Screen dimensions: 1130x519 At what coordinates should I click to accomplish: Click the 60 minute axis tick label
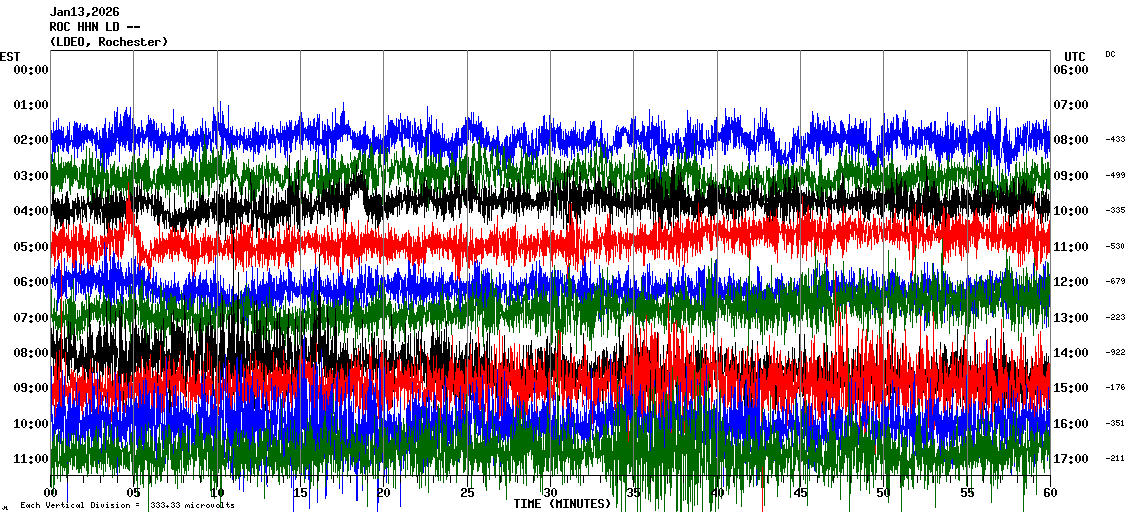(x=1049, y=493)
